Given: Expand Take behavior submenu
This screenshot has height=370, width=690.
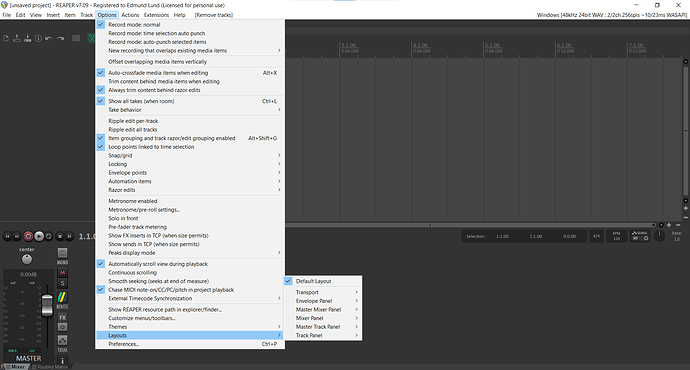Looking at the screenshot, I should pos(190,110).
